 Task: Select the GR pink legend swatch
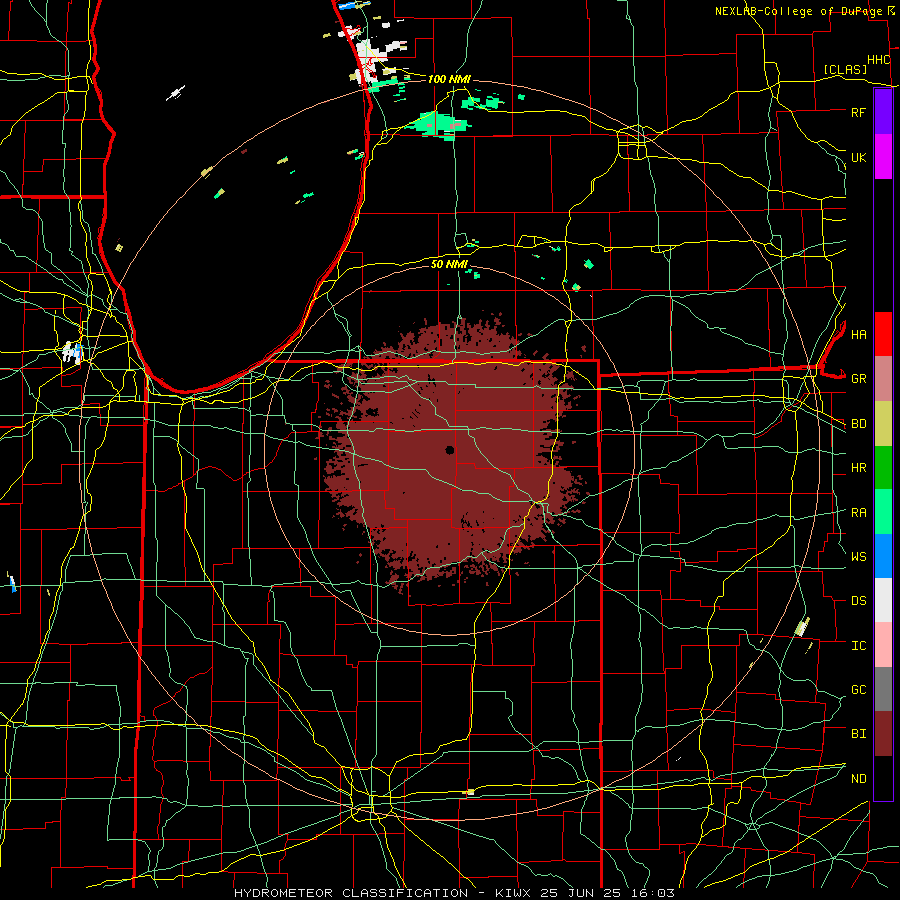tap(883, 378)
